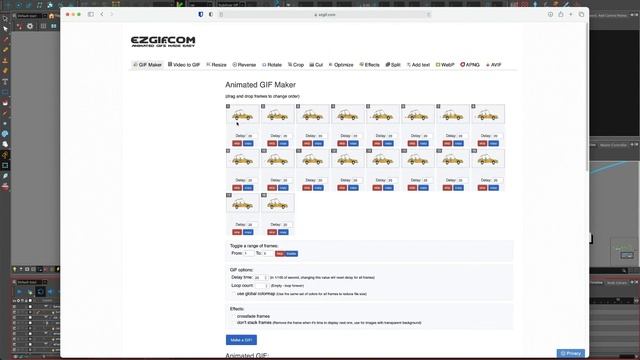Click the blue copy button under frame 12
Image resolution: width=640 pixels, height=360 pixels.
pos(353,188)
